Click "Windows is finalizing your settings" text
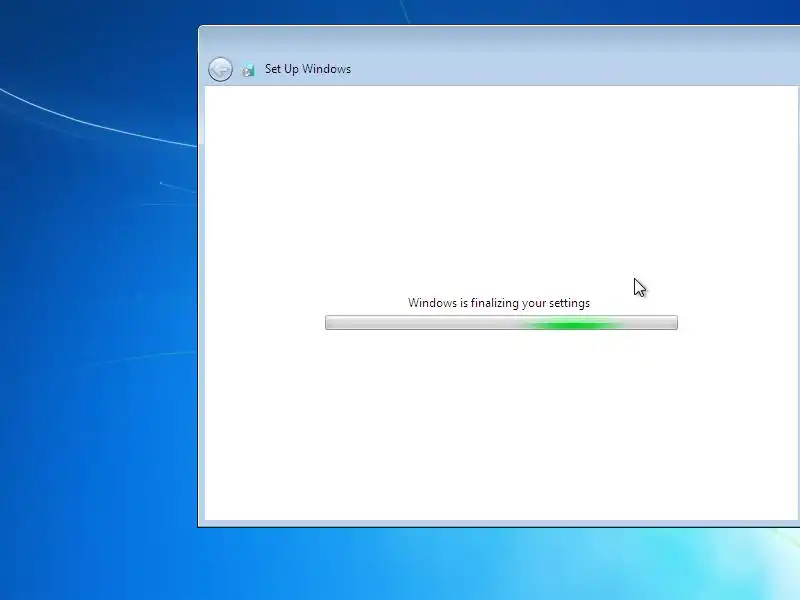Viewport: 800px width, 600px height. click(499, 303)
